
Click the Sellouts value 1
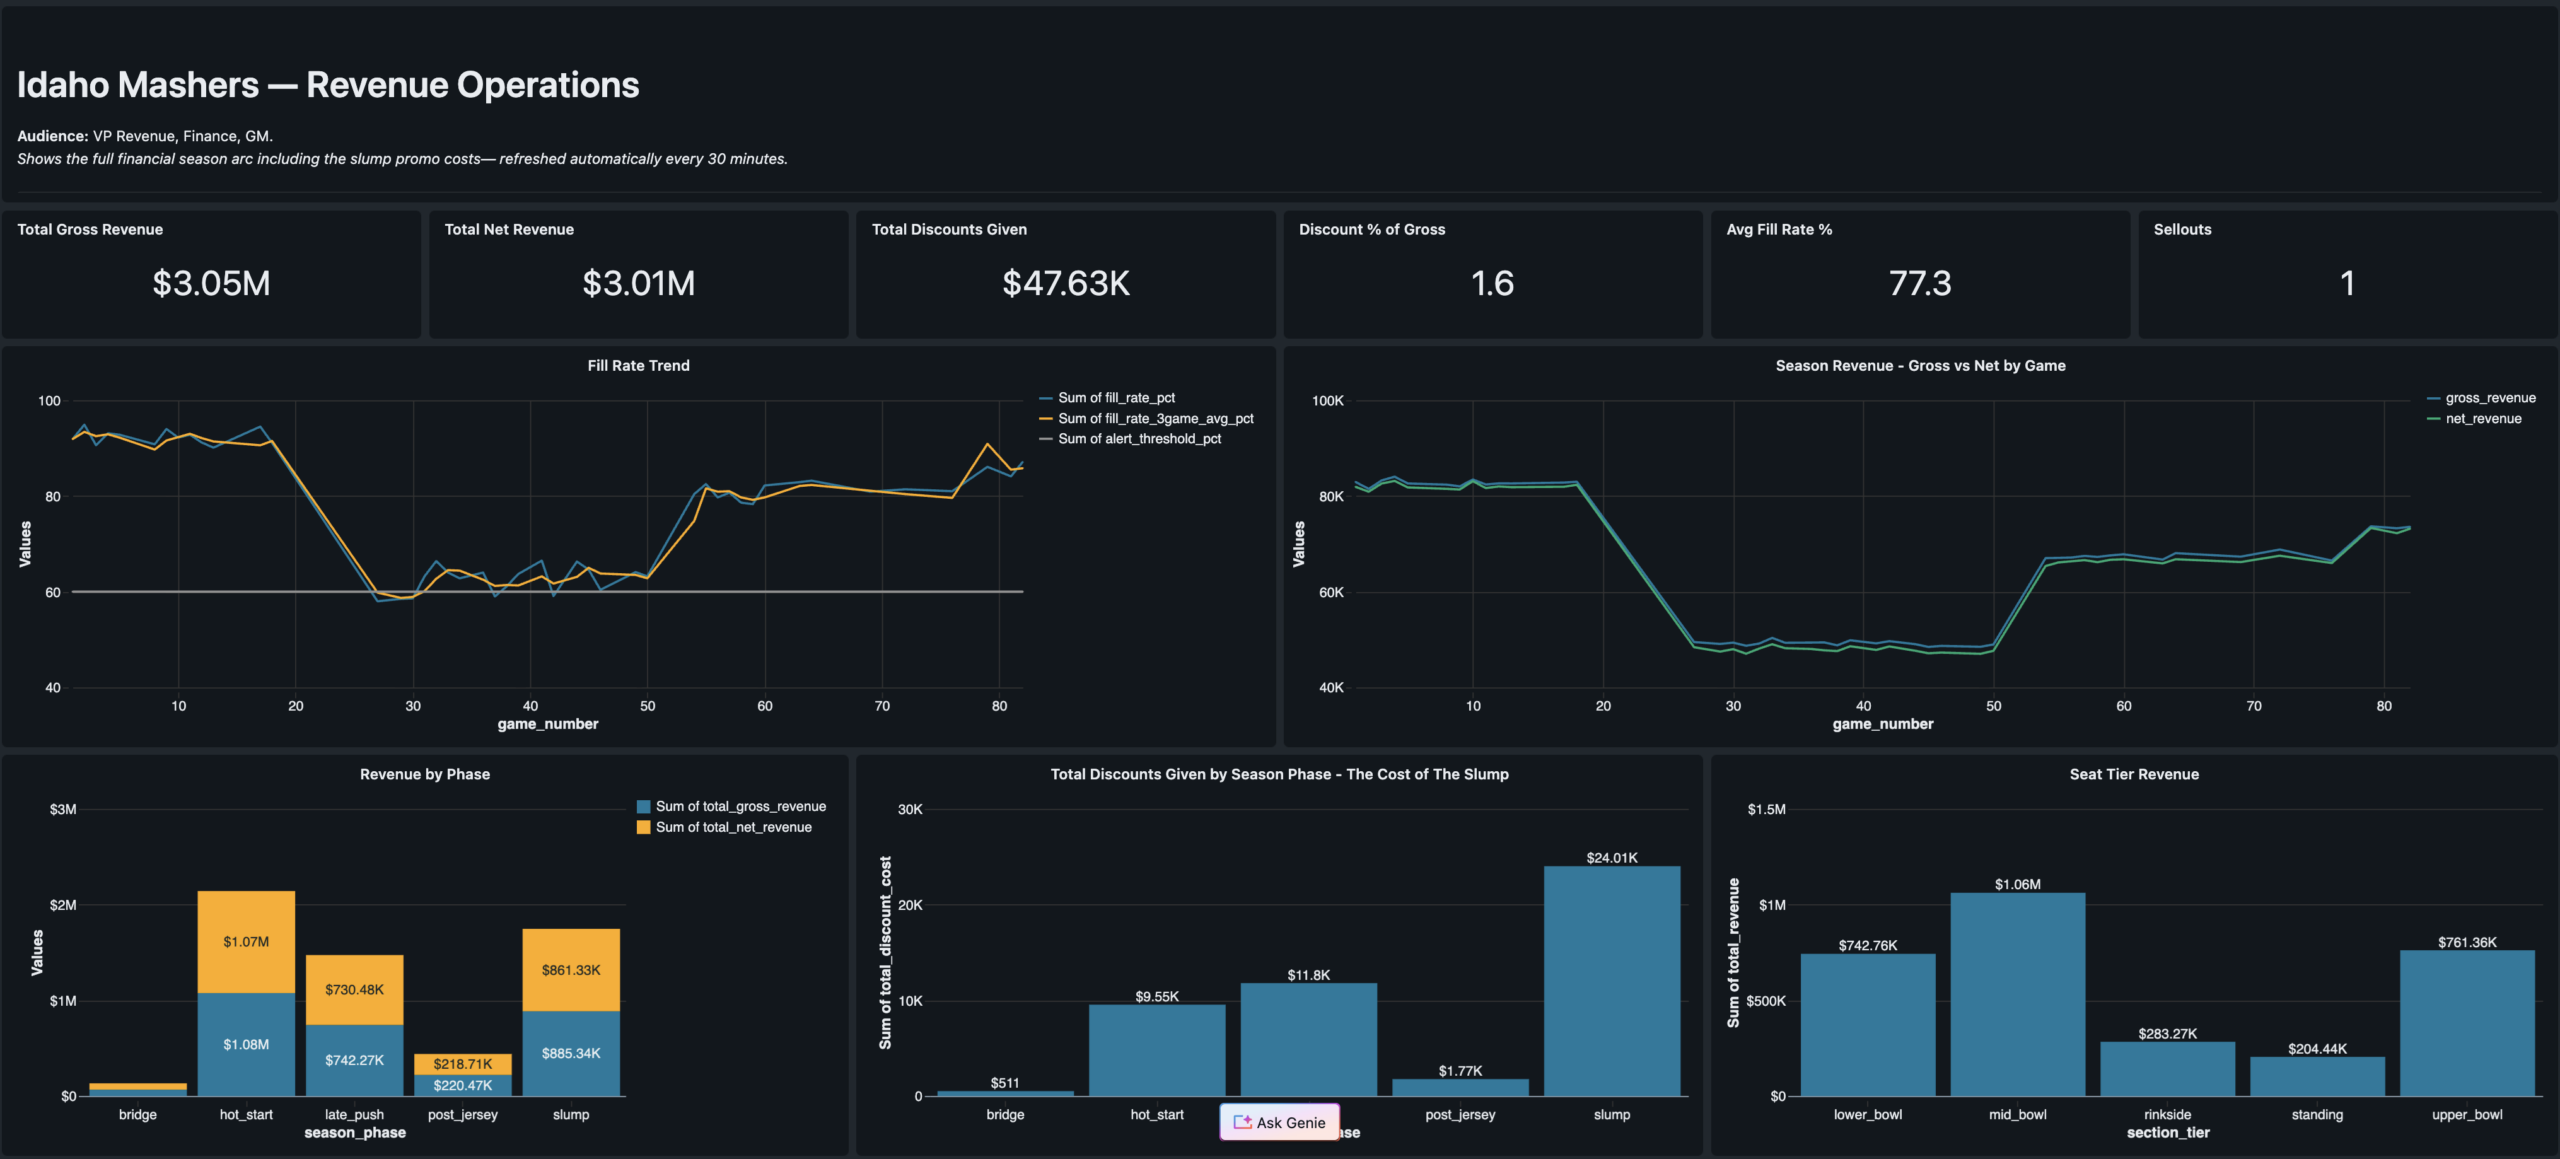[x=2347, y=283]
